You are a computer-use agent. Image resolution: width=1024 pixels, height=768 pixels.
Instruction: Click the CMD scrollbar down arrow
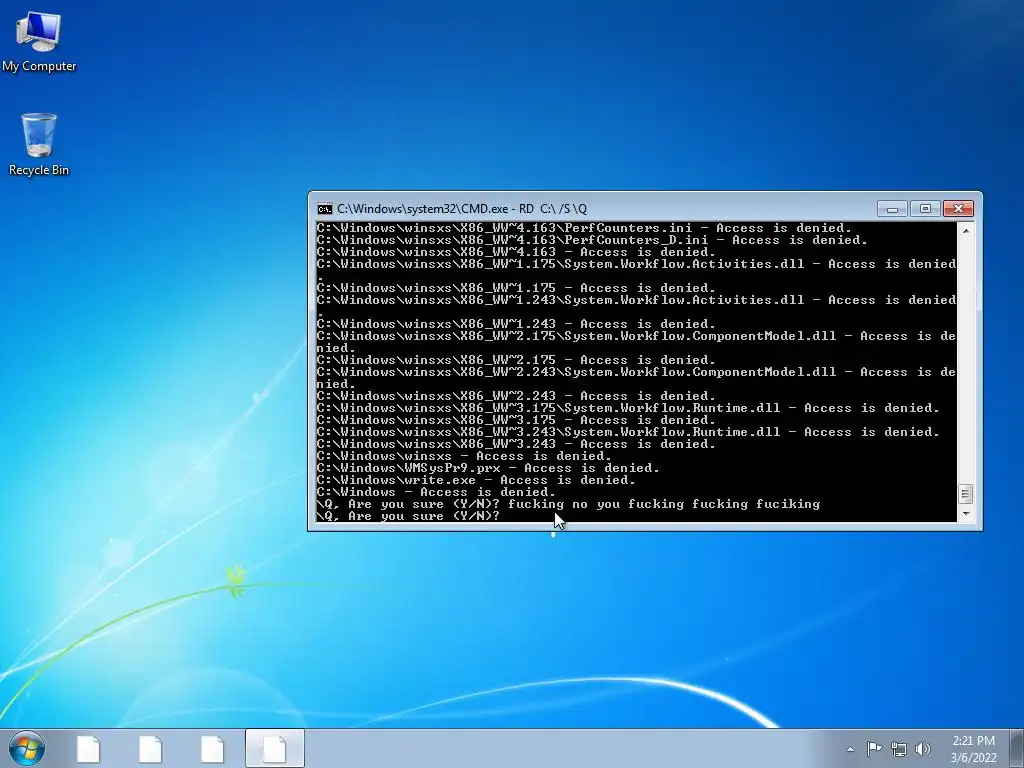point(966,514)
